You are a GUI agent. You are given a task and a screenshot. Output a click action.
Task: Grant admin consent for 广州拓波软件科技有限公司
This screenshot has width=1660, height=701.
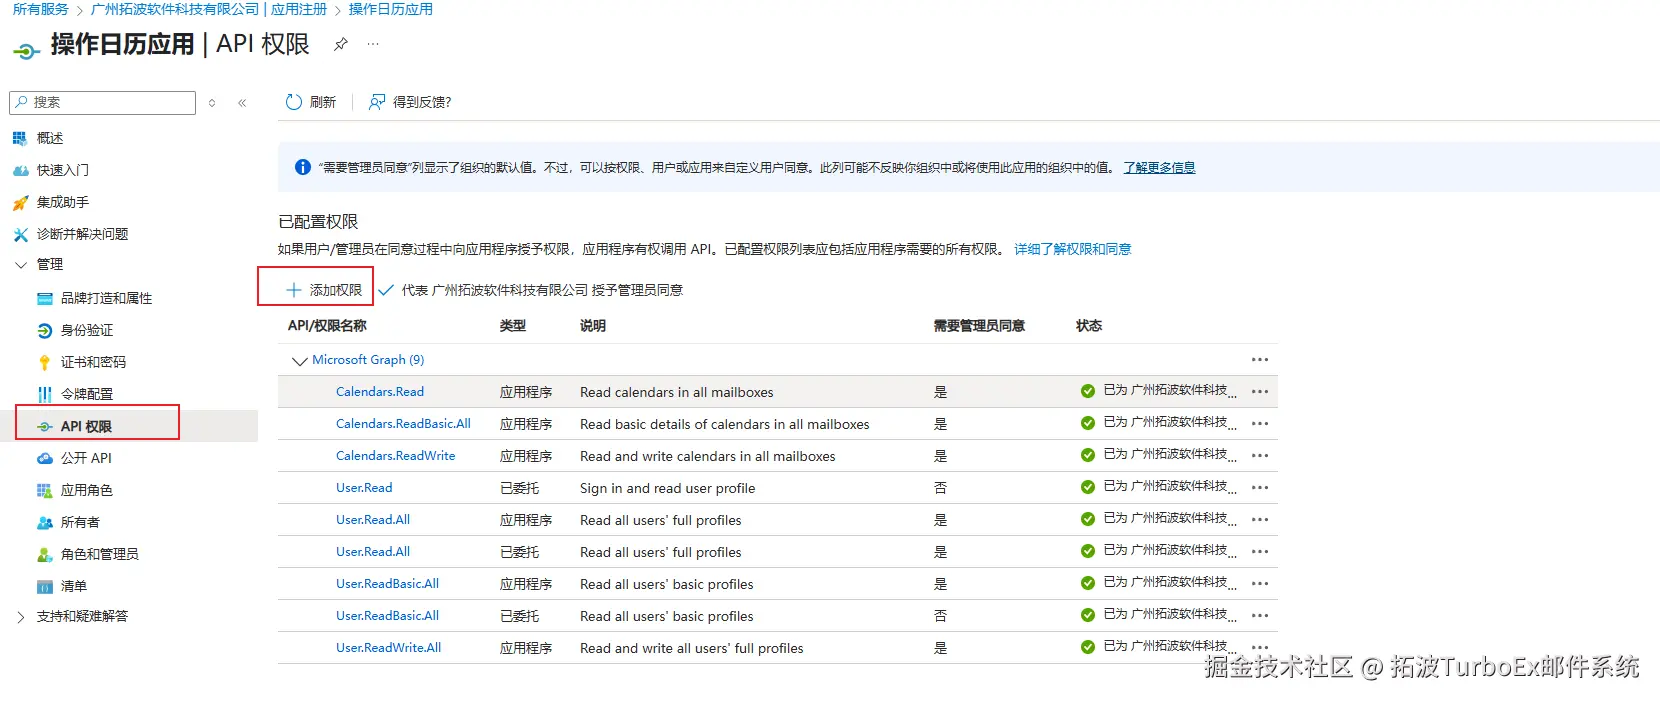[531, 290]
